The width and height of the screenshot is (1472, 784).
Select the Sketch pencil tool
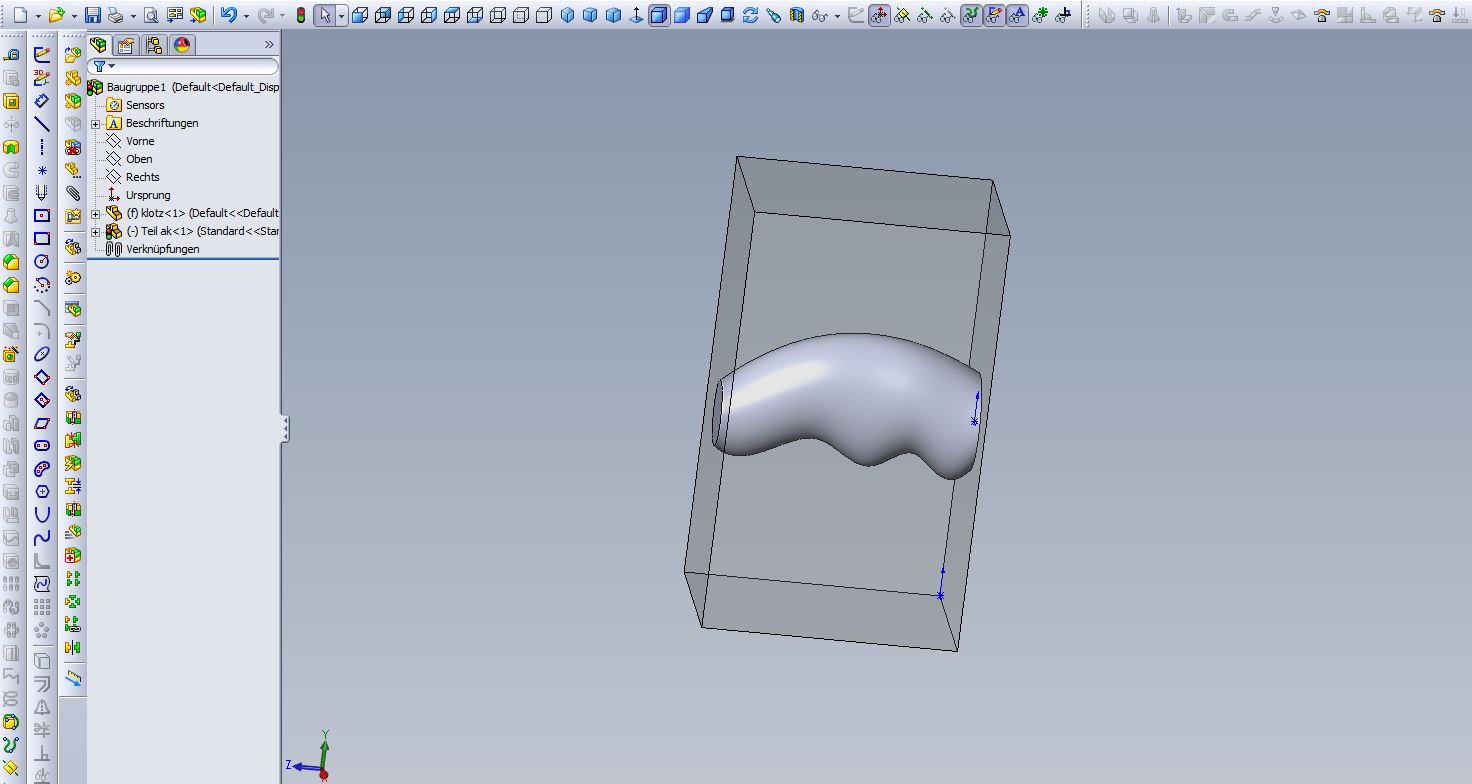click(x=41, y=55)
